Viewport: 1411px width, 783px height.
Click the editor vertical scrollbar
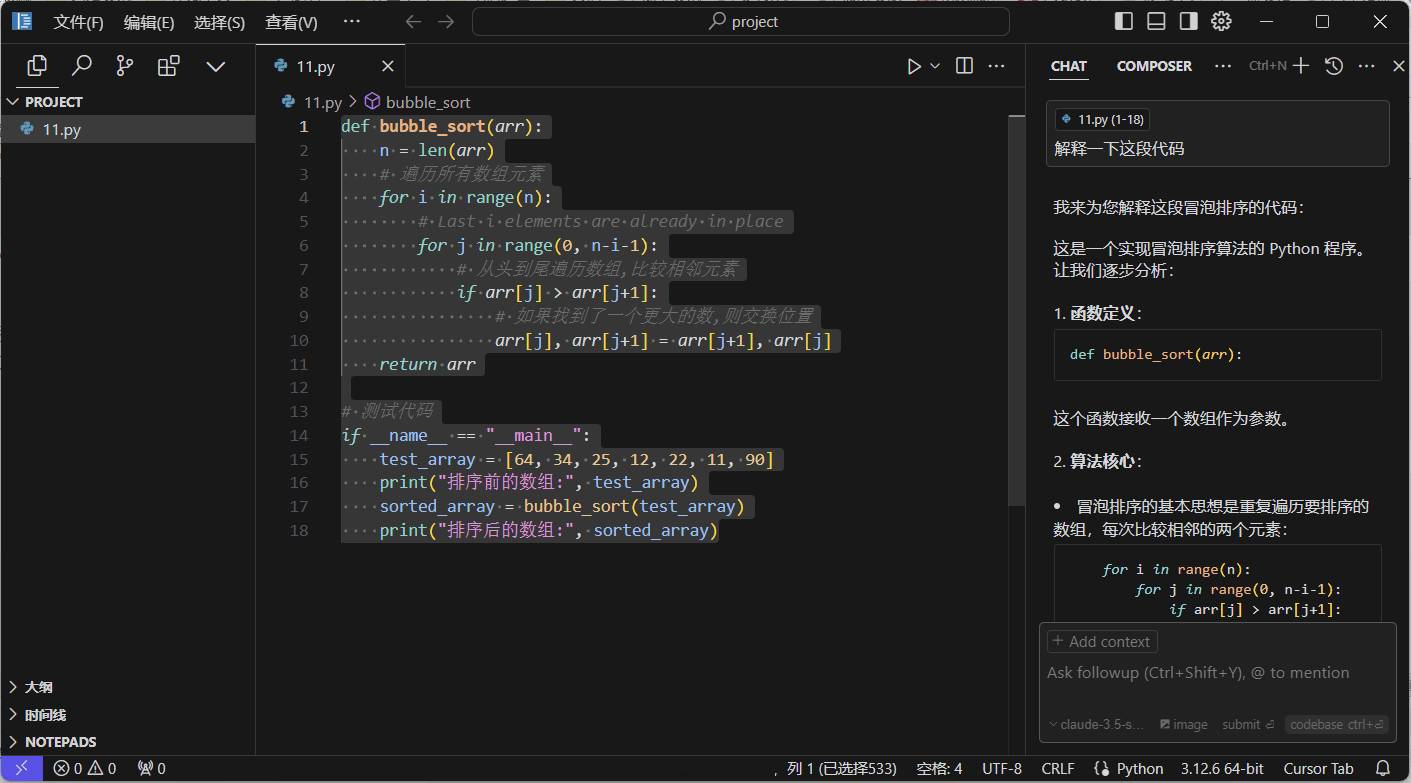click(1016, 310)
